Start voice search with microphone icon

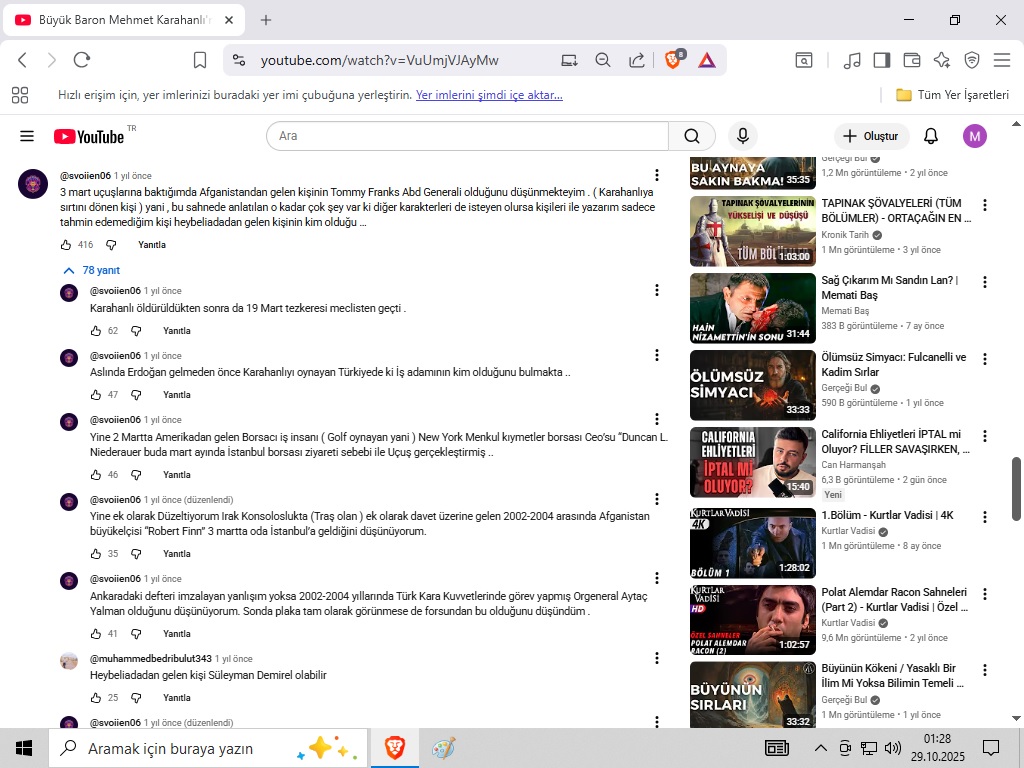(743, 136)
